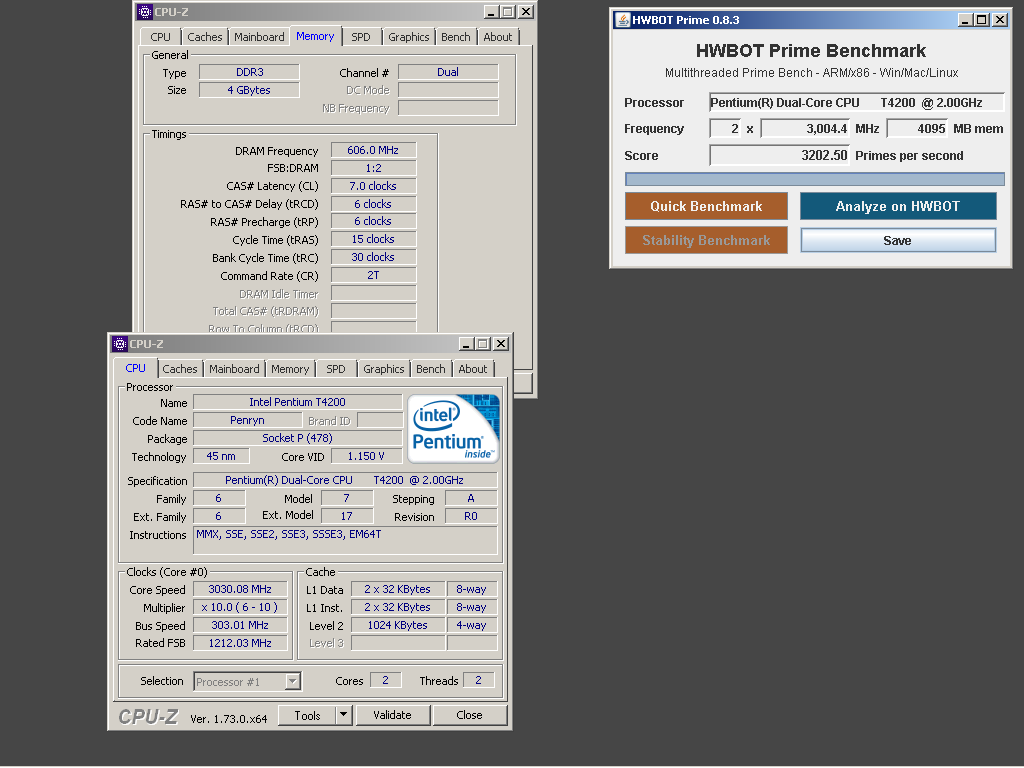Click the HWBOT Processor name field

pos(856,103)
